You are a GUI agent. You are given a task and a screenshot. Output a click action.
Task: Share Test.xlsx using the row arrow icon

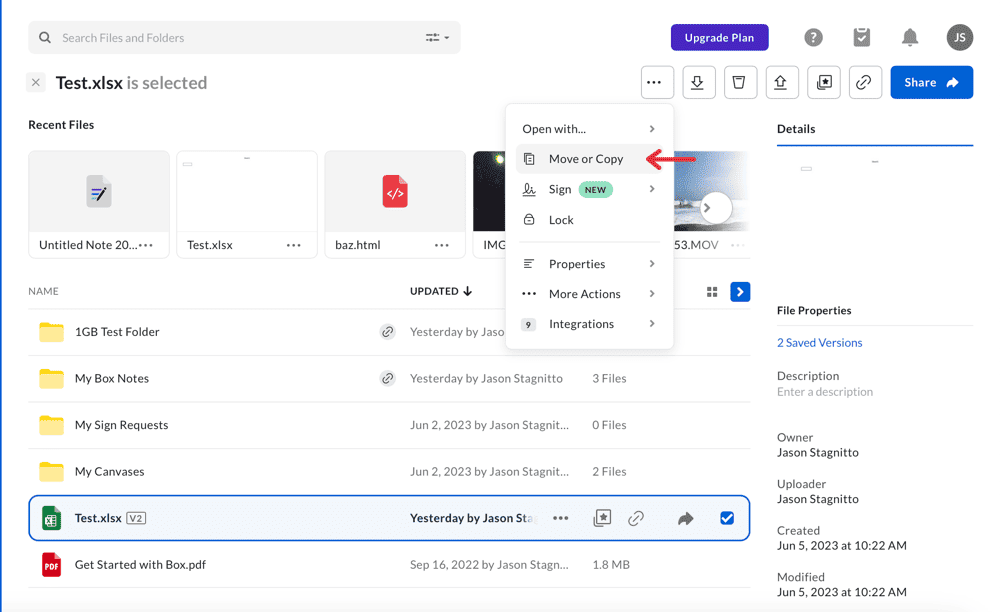pyautogui.click(x=686, y=518)
